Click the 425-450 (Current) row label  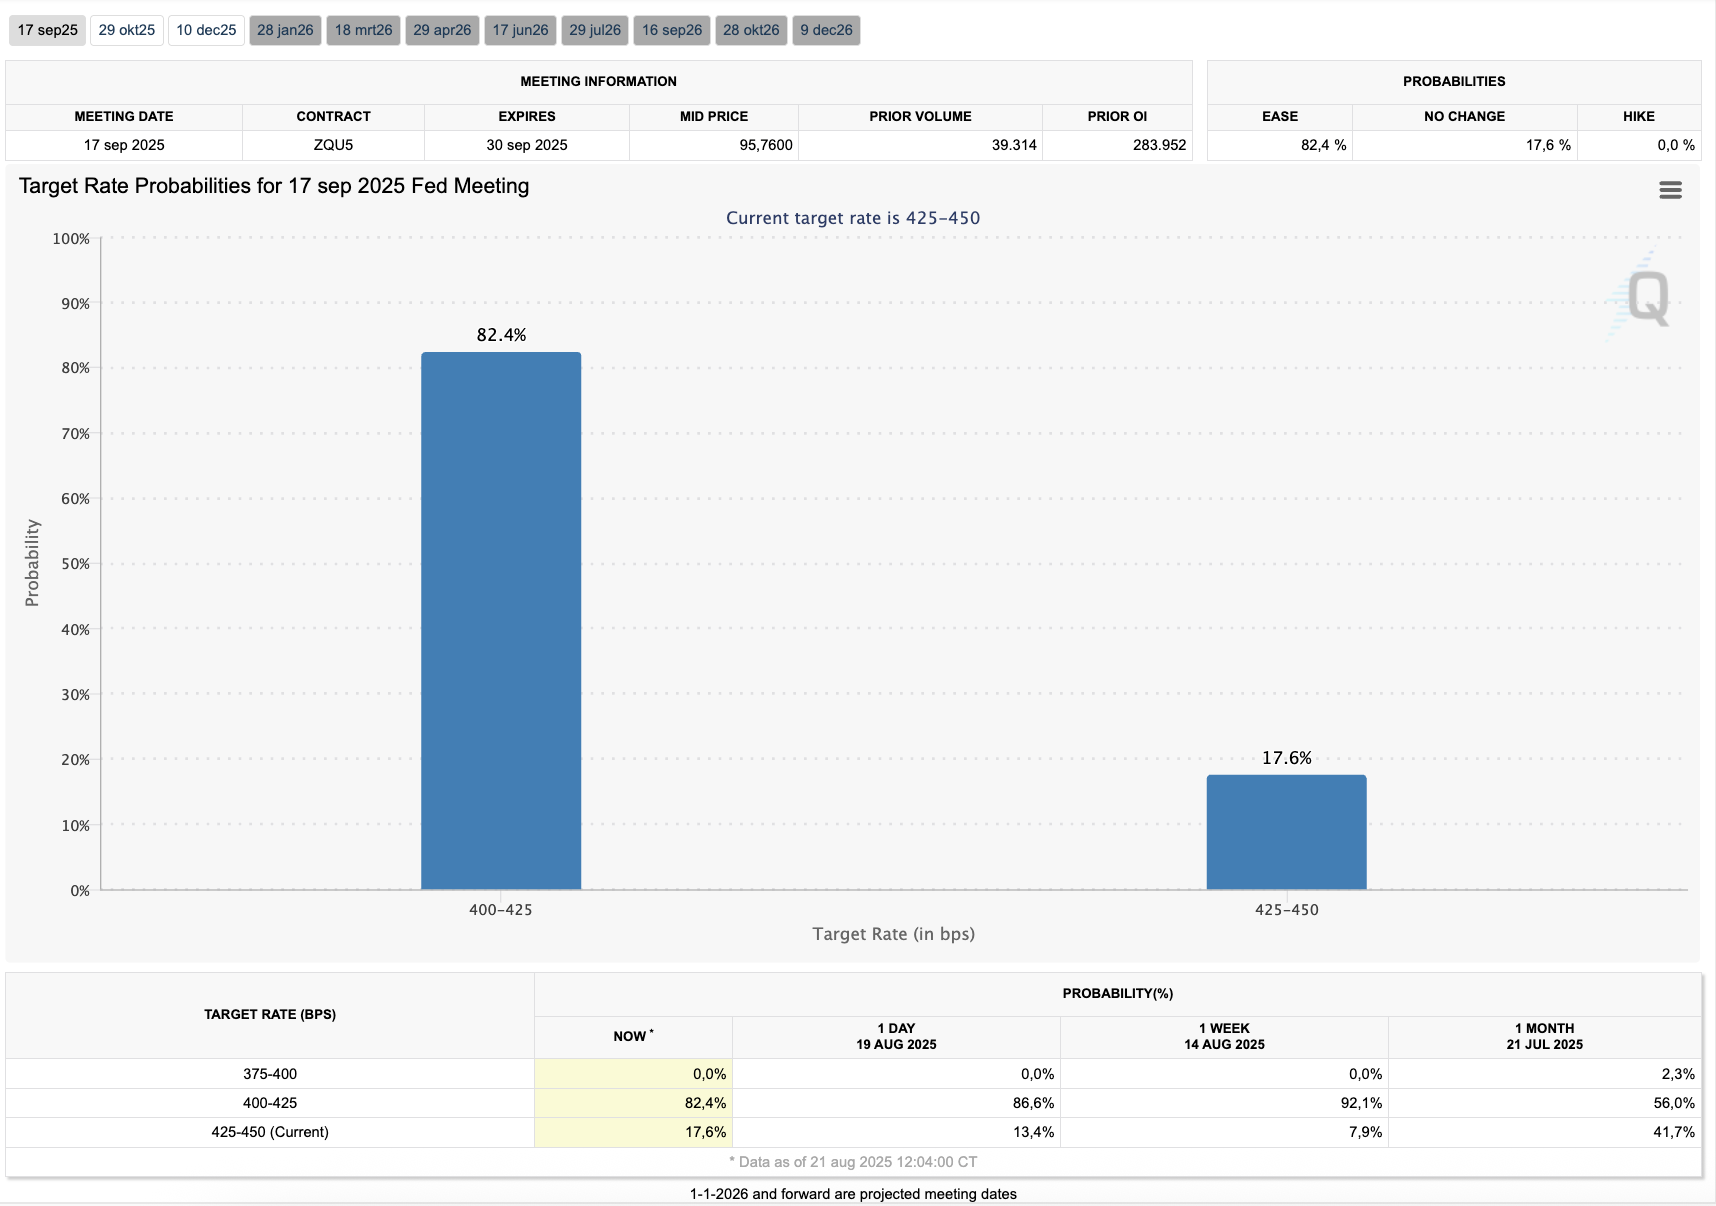pos(270,1132)
